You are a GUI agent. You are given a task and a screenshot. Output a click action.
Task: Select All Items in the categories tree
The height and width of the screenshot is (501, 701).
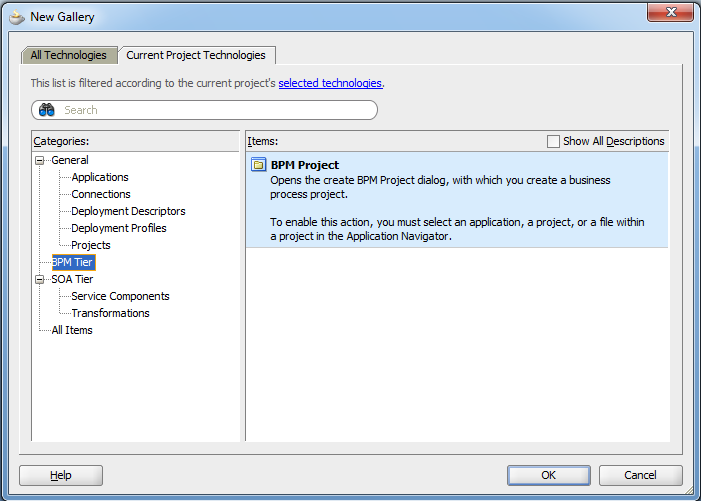tap(72, 330)
